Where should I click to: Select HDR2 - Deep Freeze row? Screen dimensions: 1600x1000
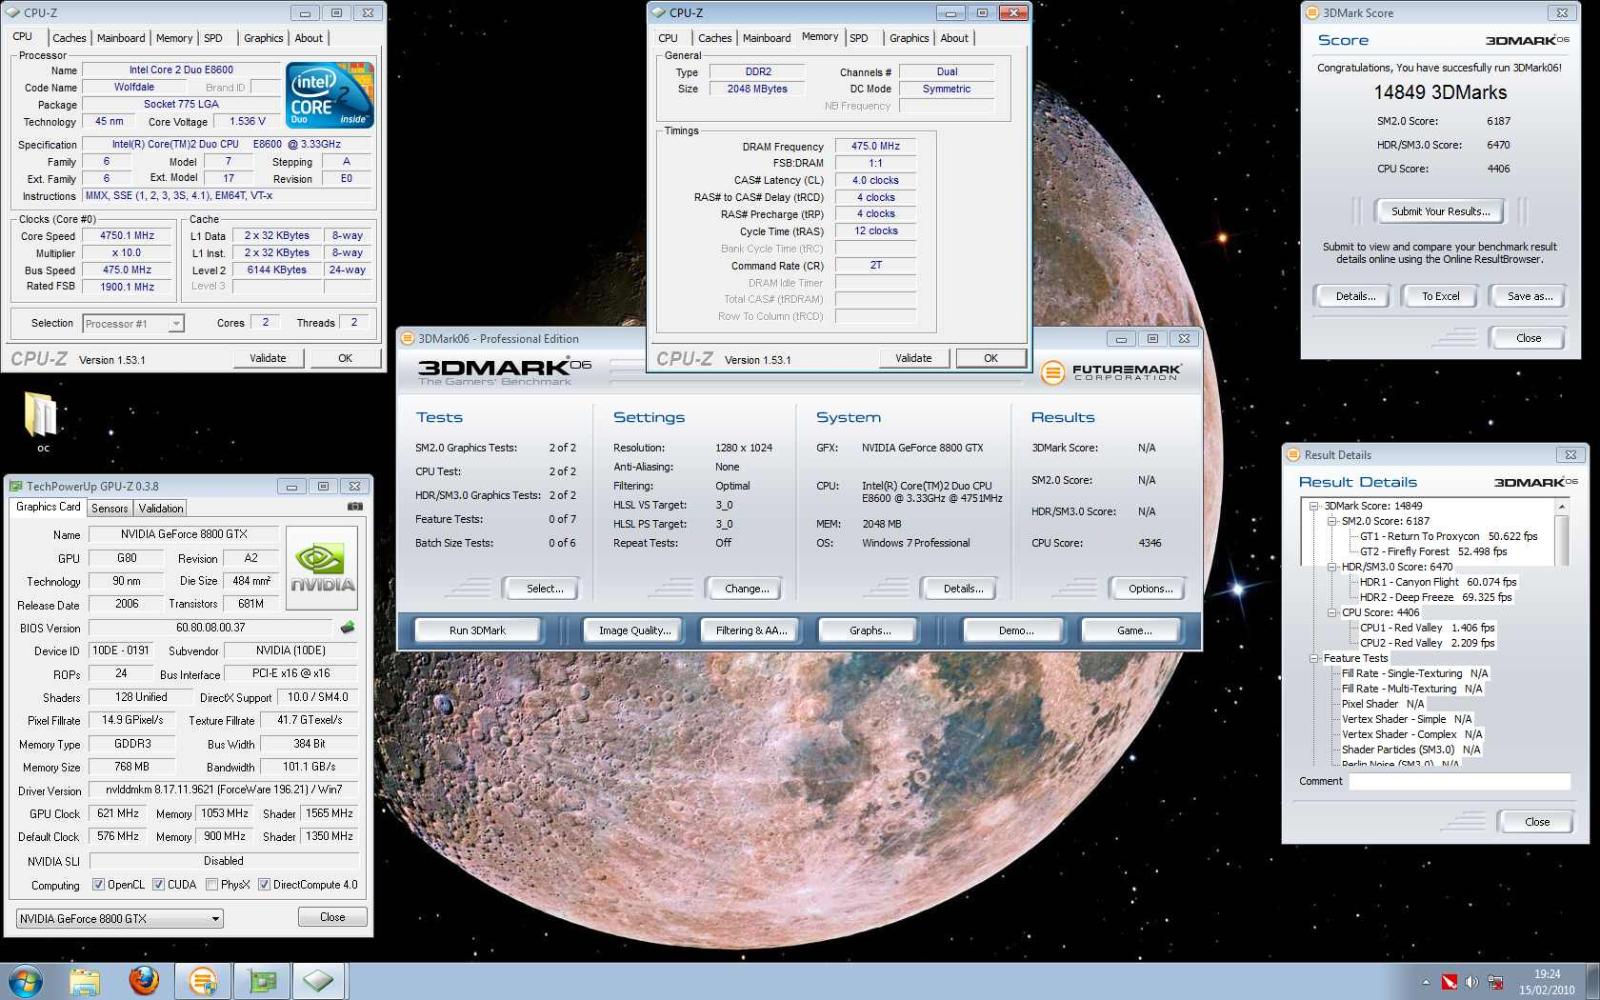[x=1436, y=597]
